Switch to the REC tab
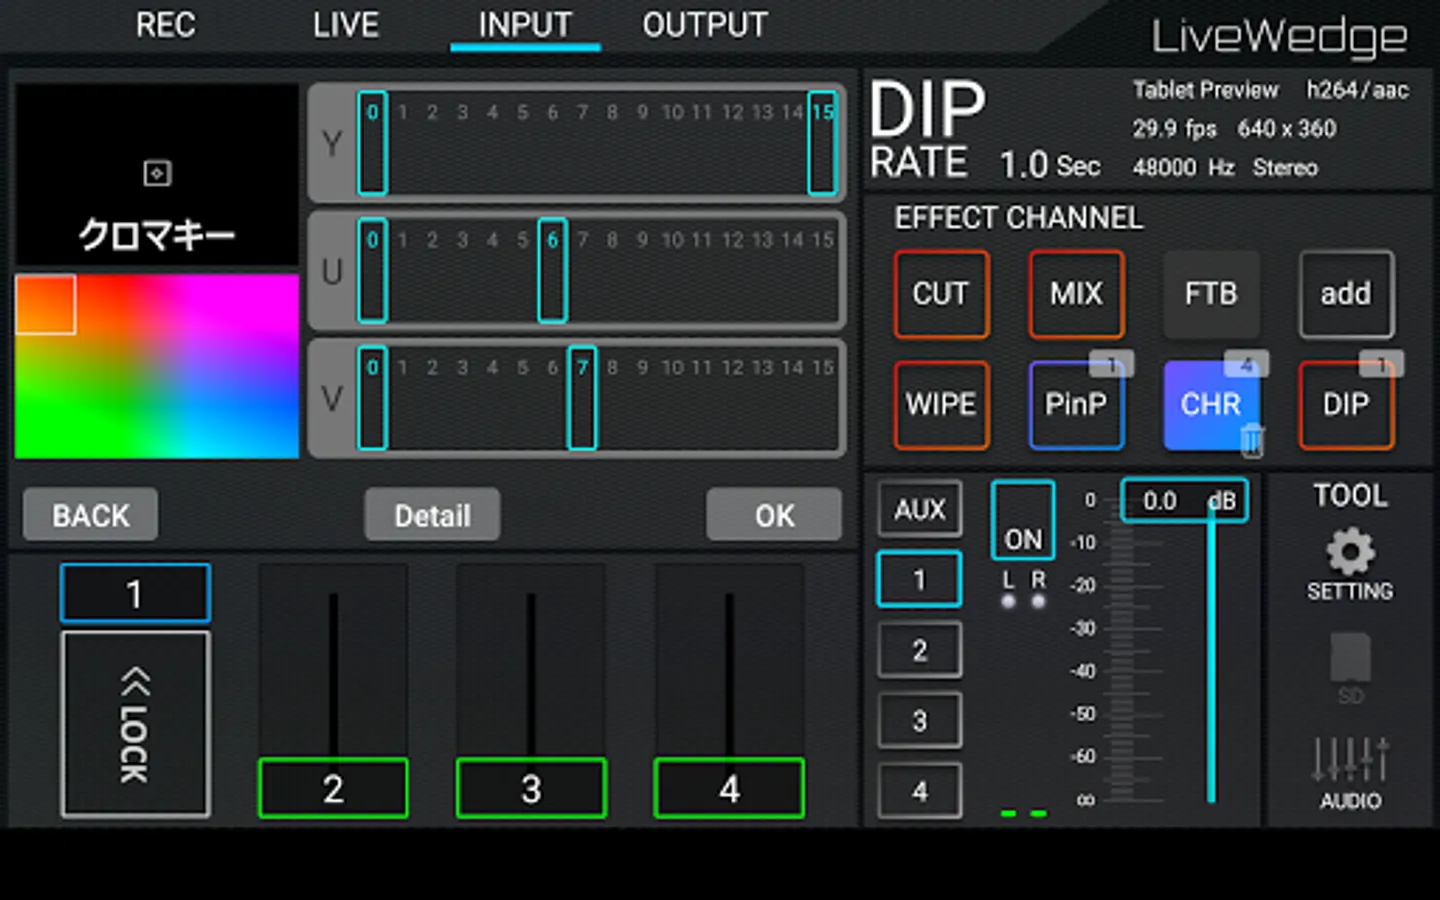 tap(166, 25)
